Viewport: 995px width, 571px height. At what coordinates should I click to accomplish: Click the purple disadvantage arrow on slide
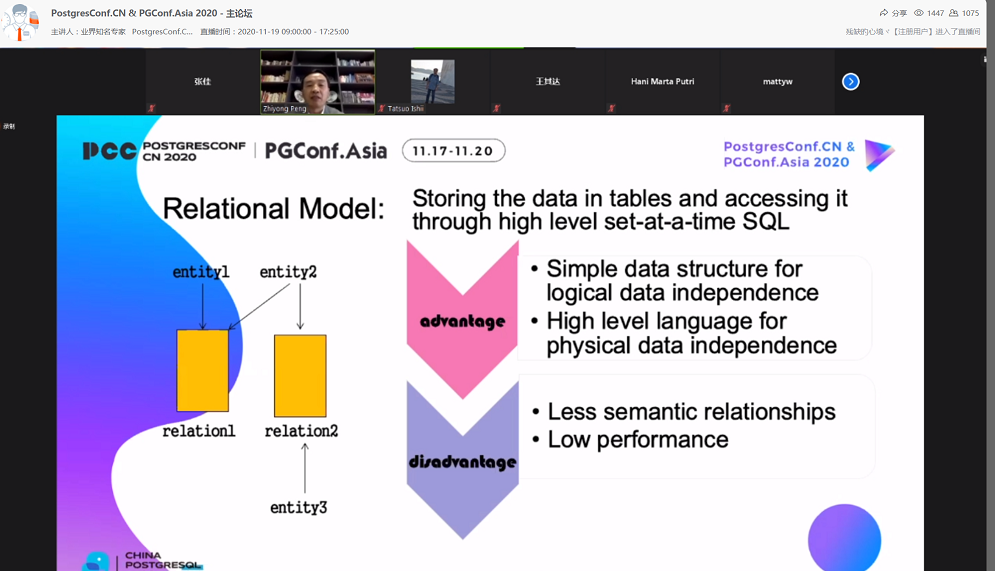(462, 461)
